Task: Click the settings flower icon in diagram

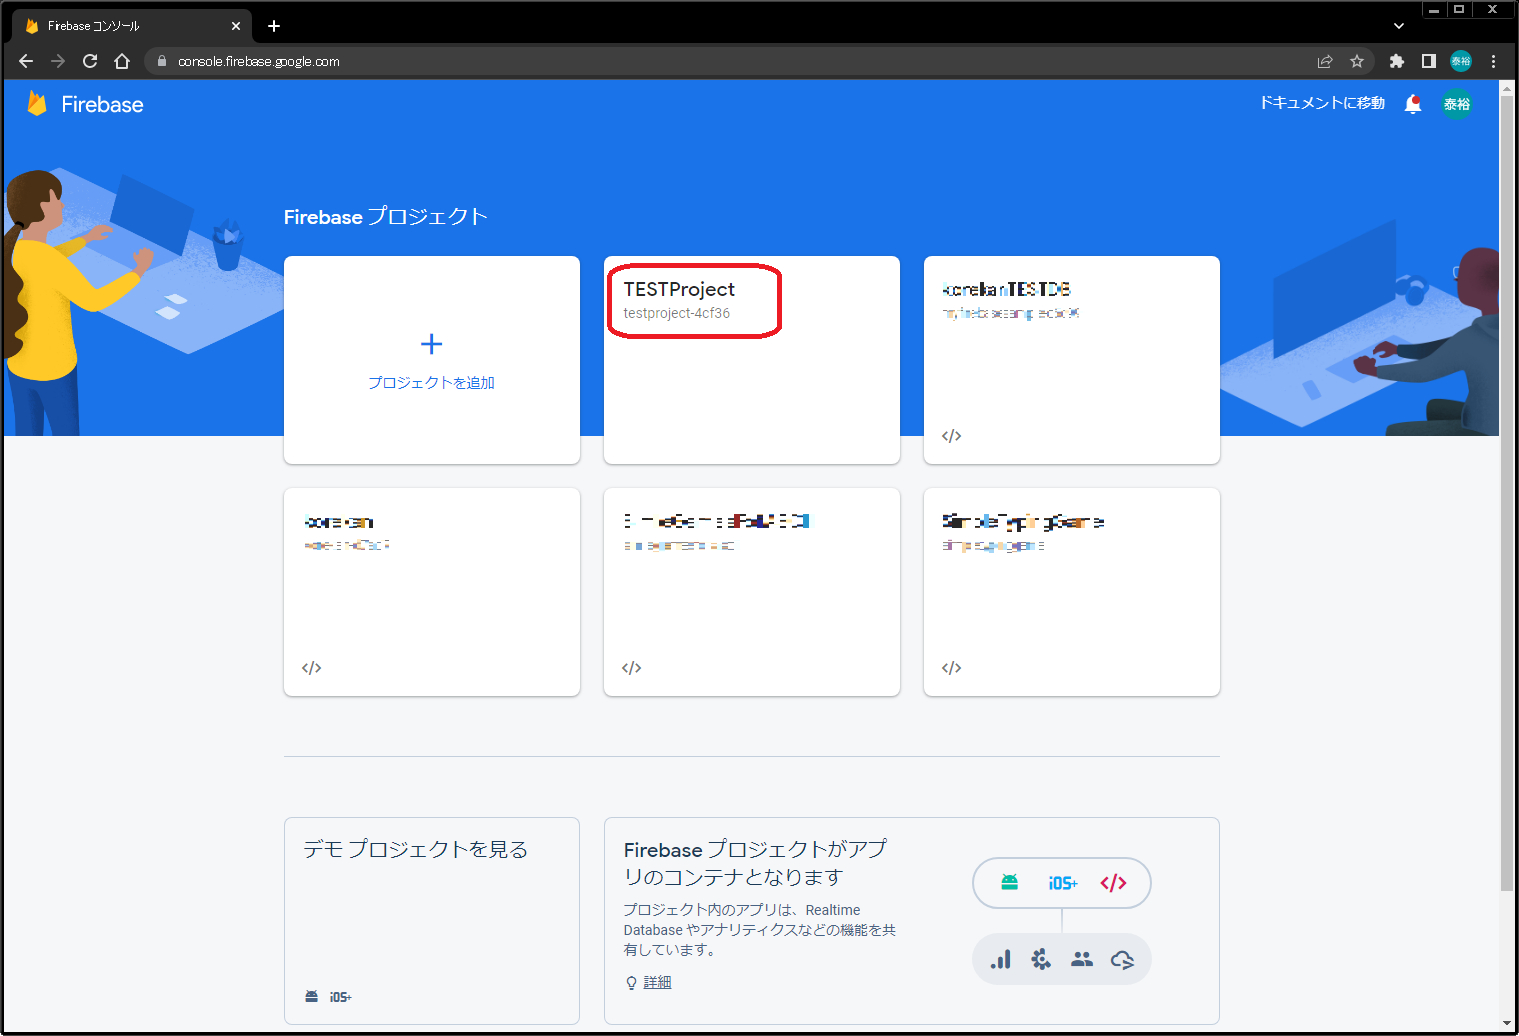Action: (1041, 959)
